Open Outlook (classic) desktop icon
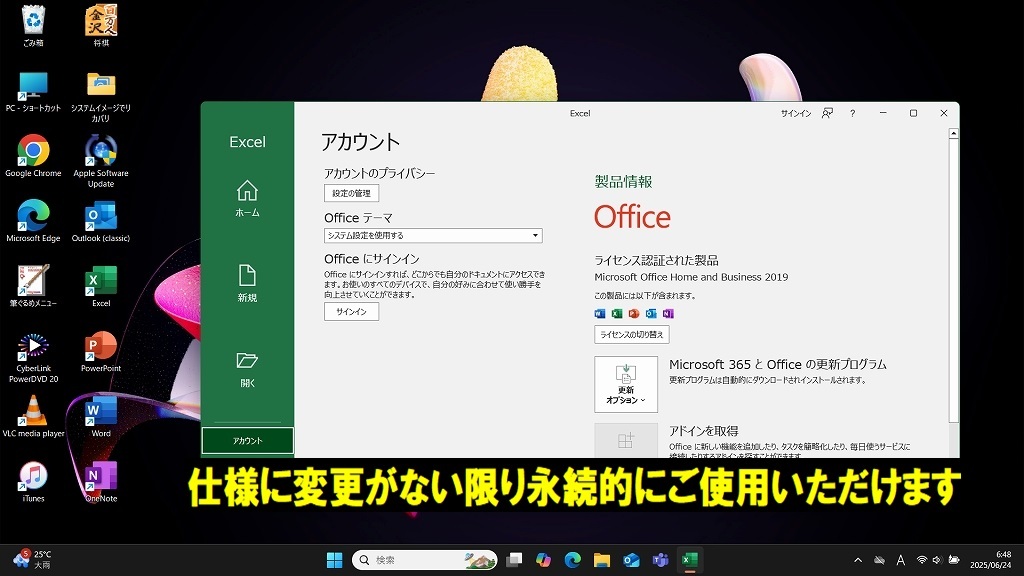Screen dimensions: 1024x576 (101, 221)
